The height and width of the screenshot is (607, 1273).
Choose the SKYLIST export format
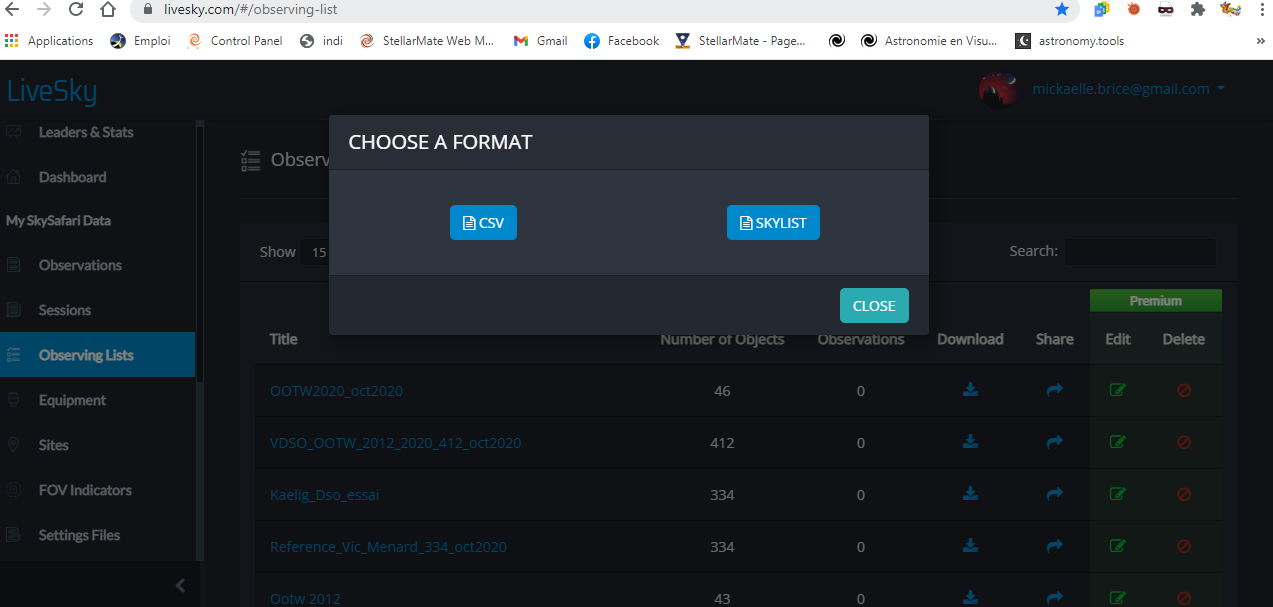click(x=773, y=223)
